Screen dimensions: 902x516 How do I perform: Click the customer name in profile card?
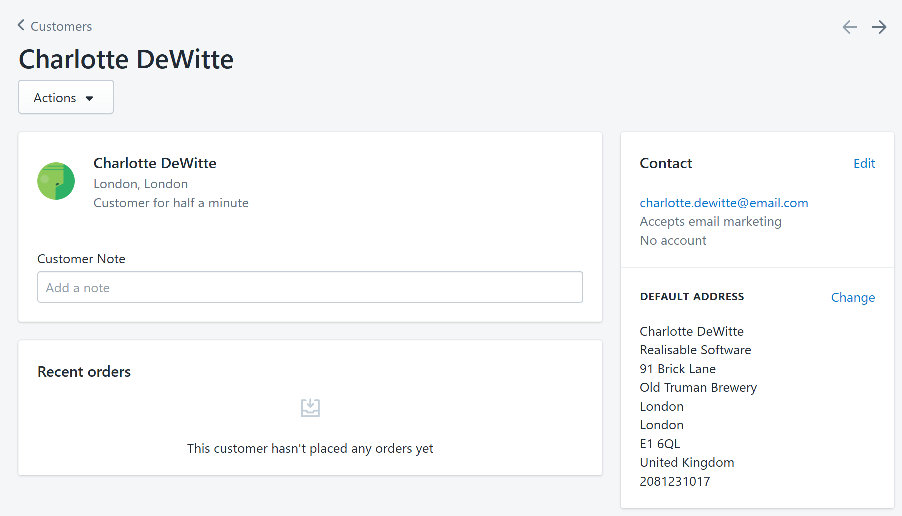155,163
